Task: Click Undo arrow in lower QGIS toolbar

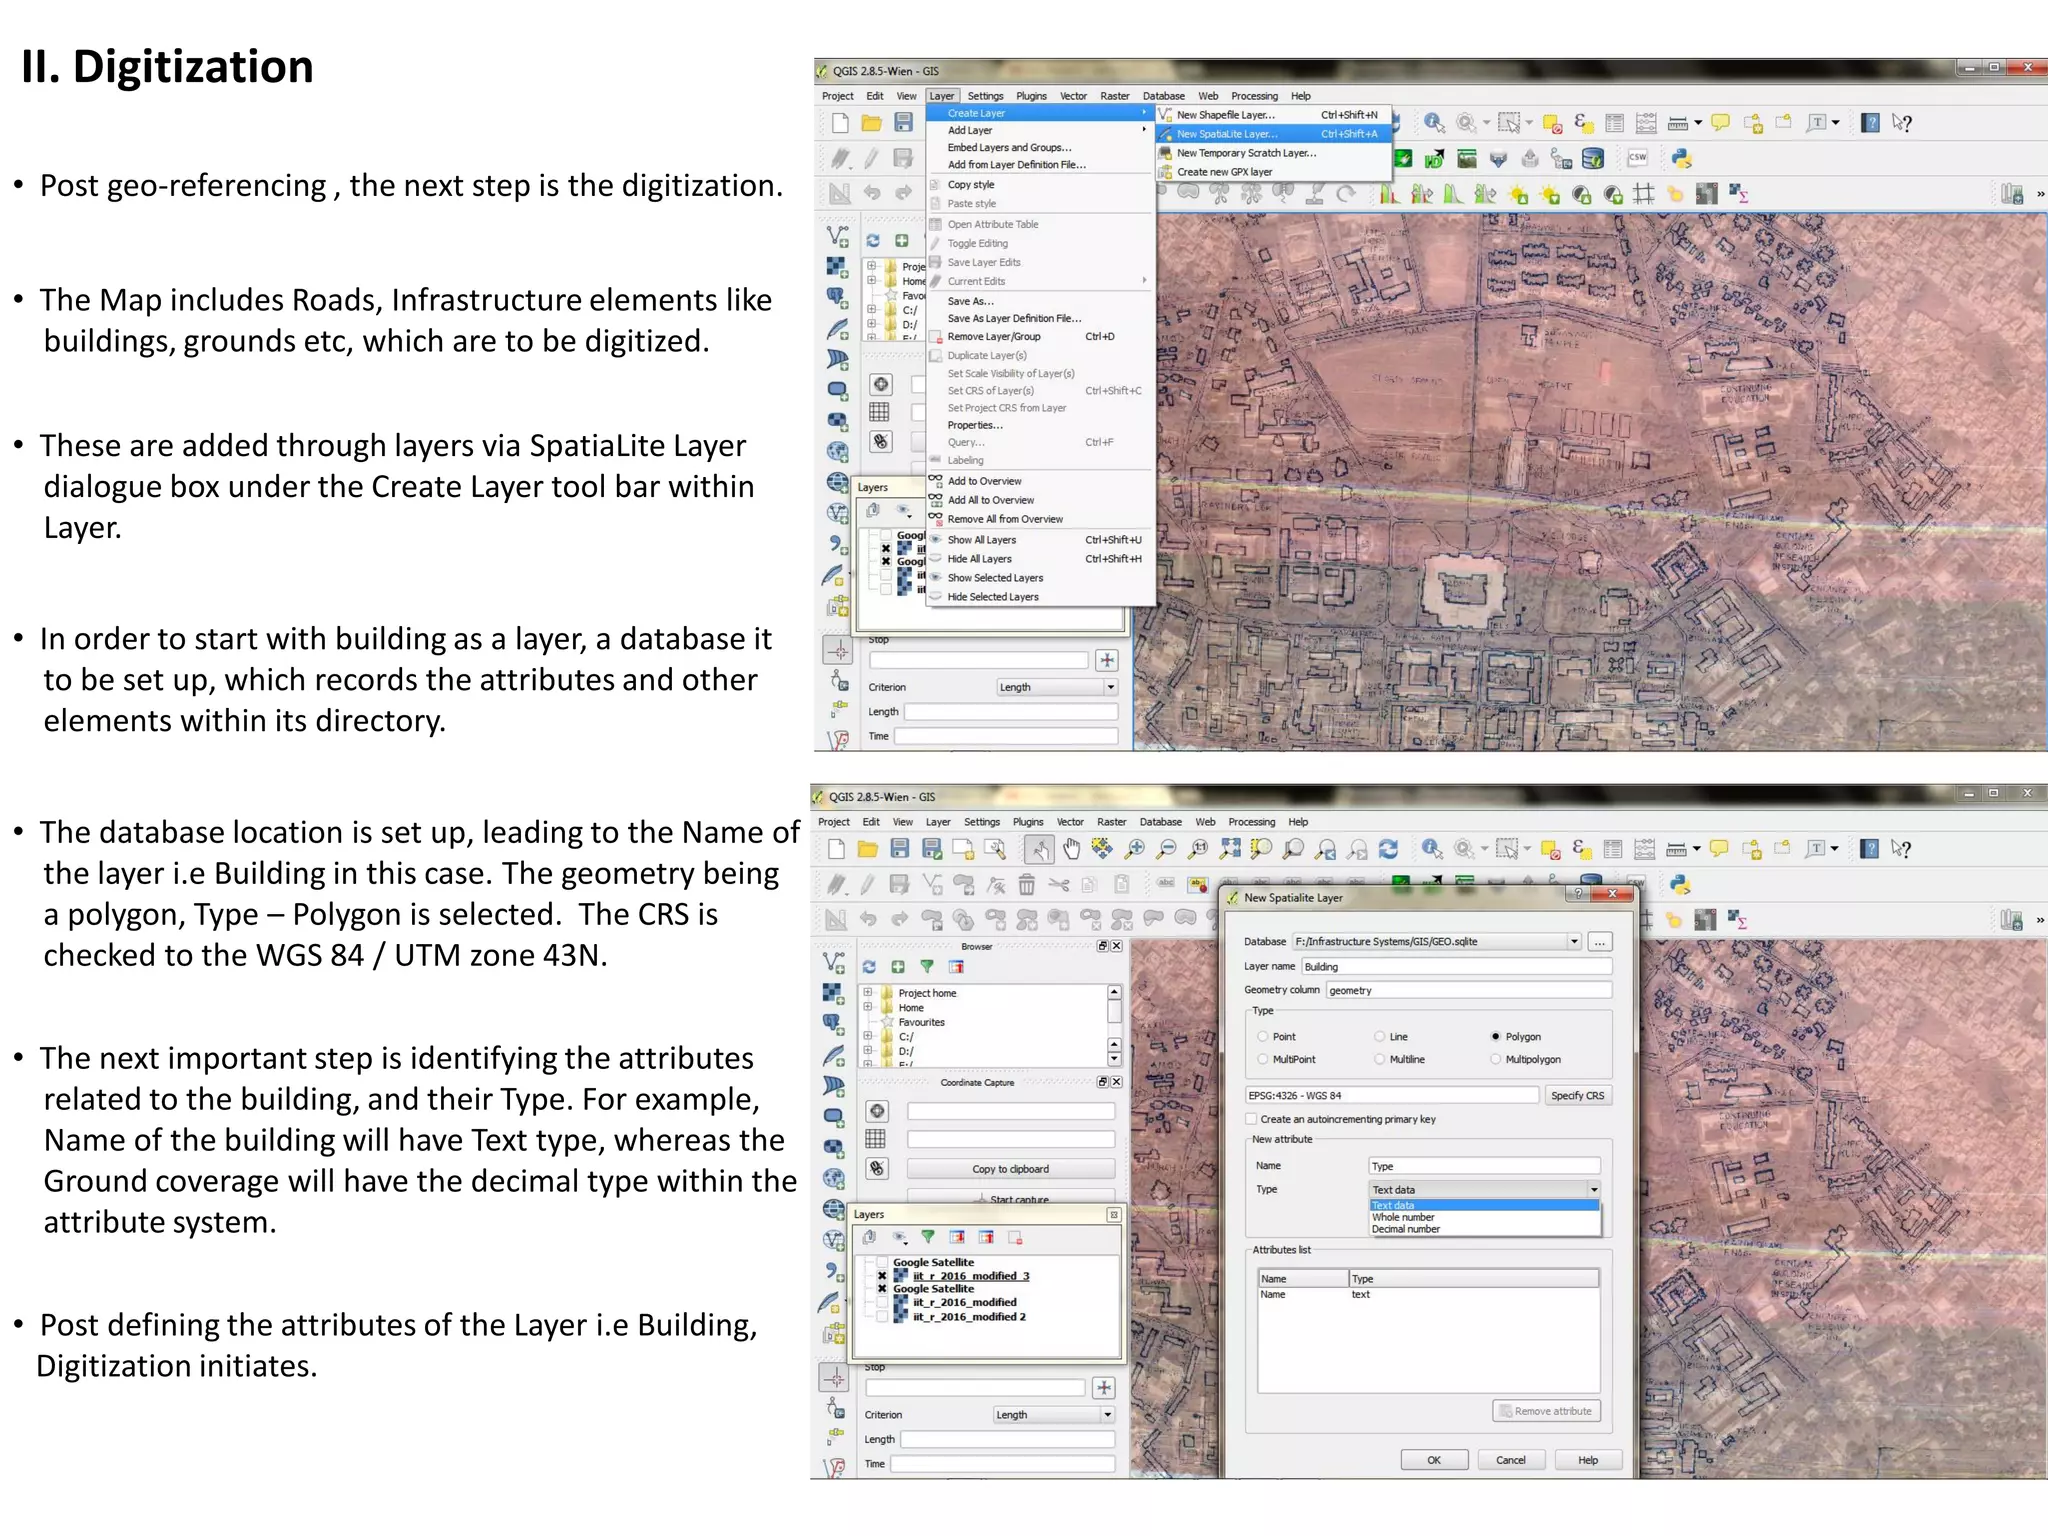Action: tap(868, 919)
